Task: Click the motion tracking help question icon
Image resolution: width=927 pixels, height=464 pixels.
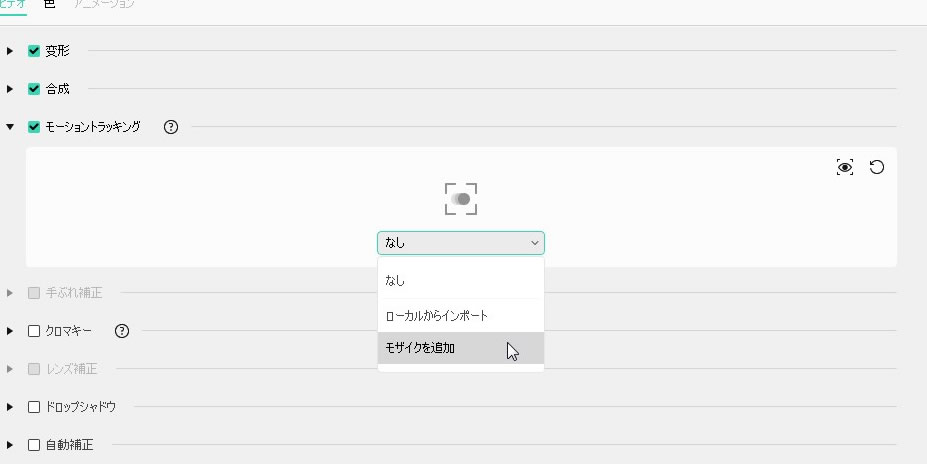Action: (171, 126)
